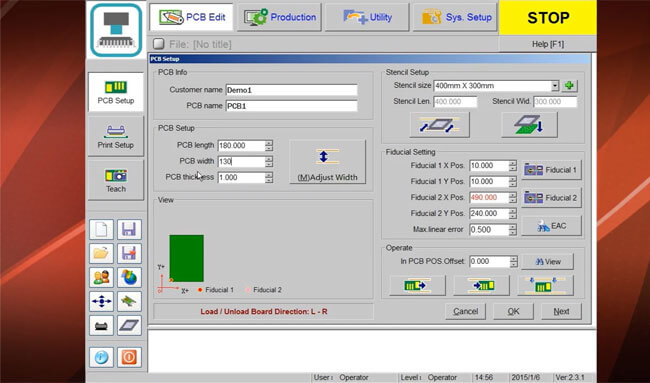This screenshot has width=650, height=383.
Task: Click the orange power icon
Action: [129, 357]
